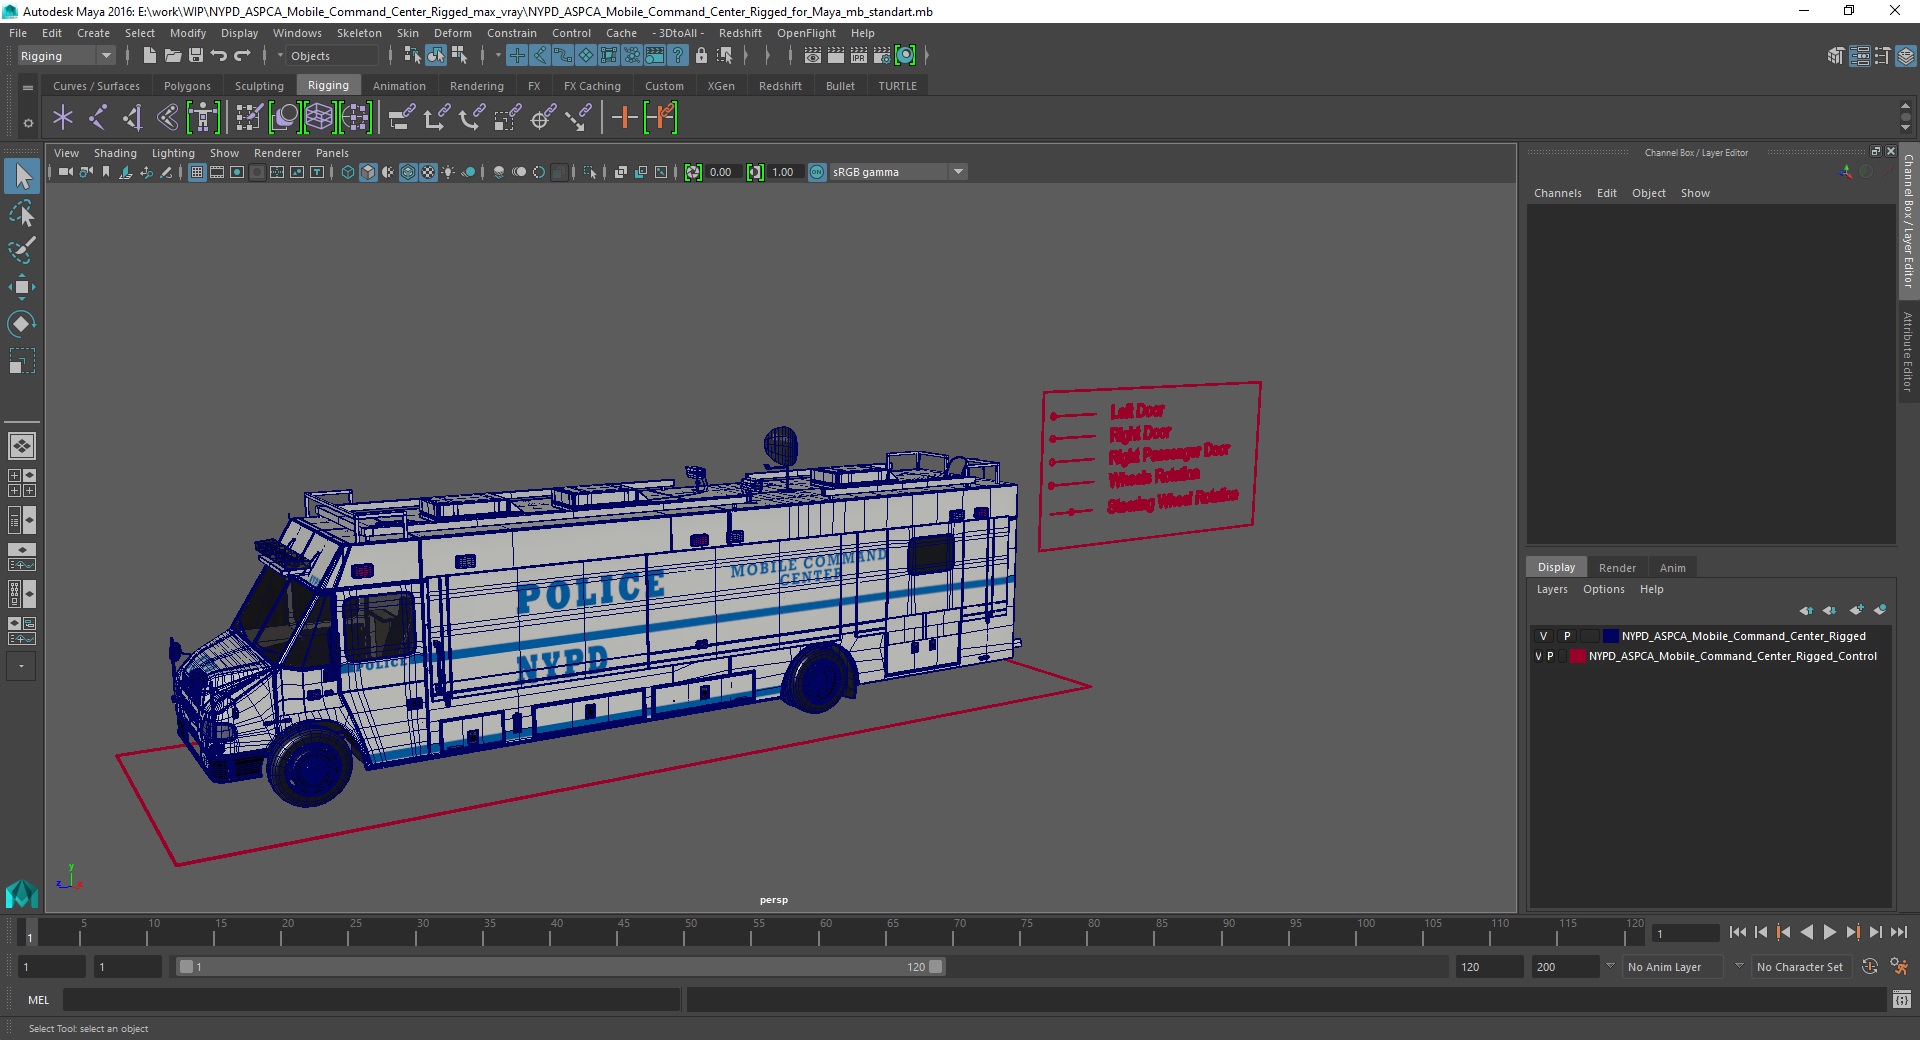Viewport: 1920px width, 1040px height.
Task: Open the Render Settings clapboard icon
Action: [x=882, y=56]
